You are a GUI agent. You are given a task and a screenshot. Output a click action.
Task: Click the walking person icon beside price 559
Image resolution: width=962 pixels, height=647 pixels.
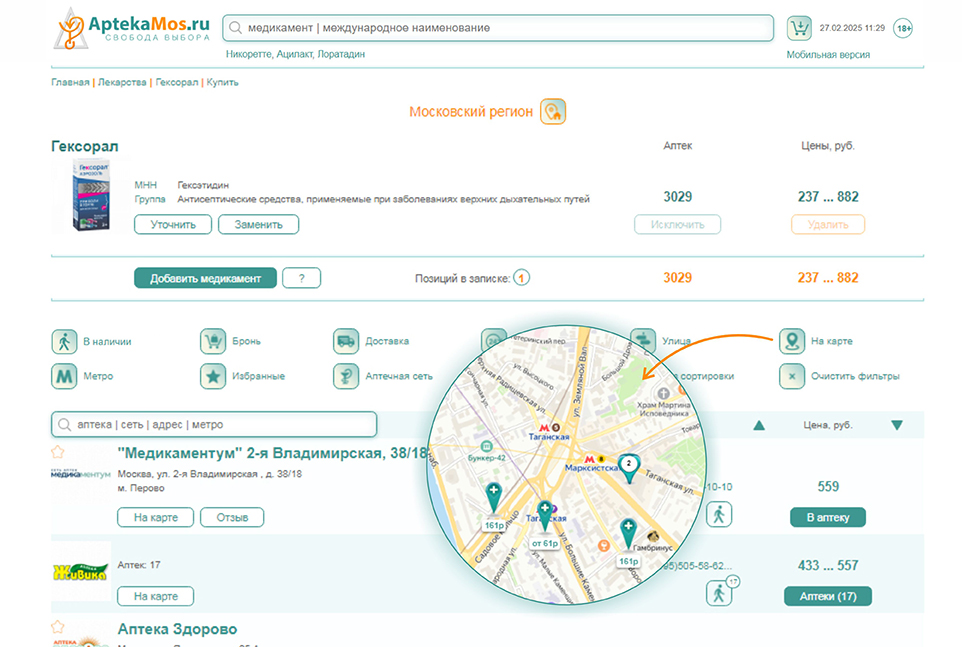pos(719,514)
